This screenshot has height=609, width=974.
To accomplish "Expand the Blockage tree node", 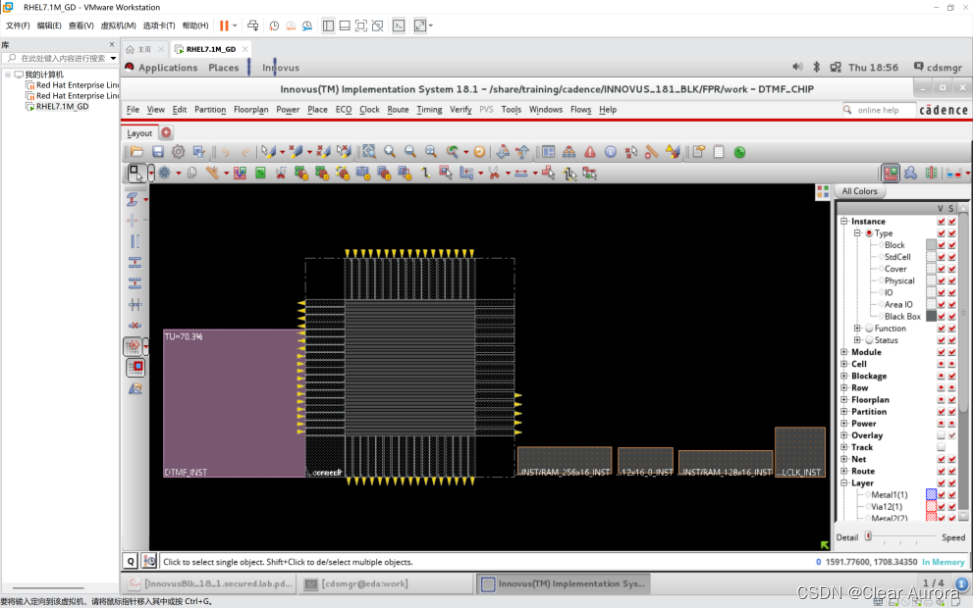I will [844, 375].
